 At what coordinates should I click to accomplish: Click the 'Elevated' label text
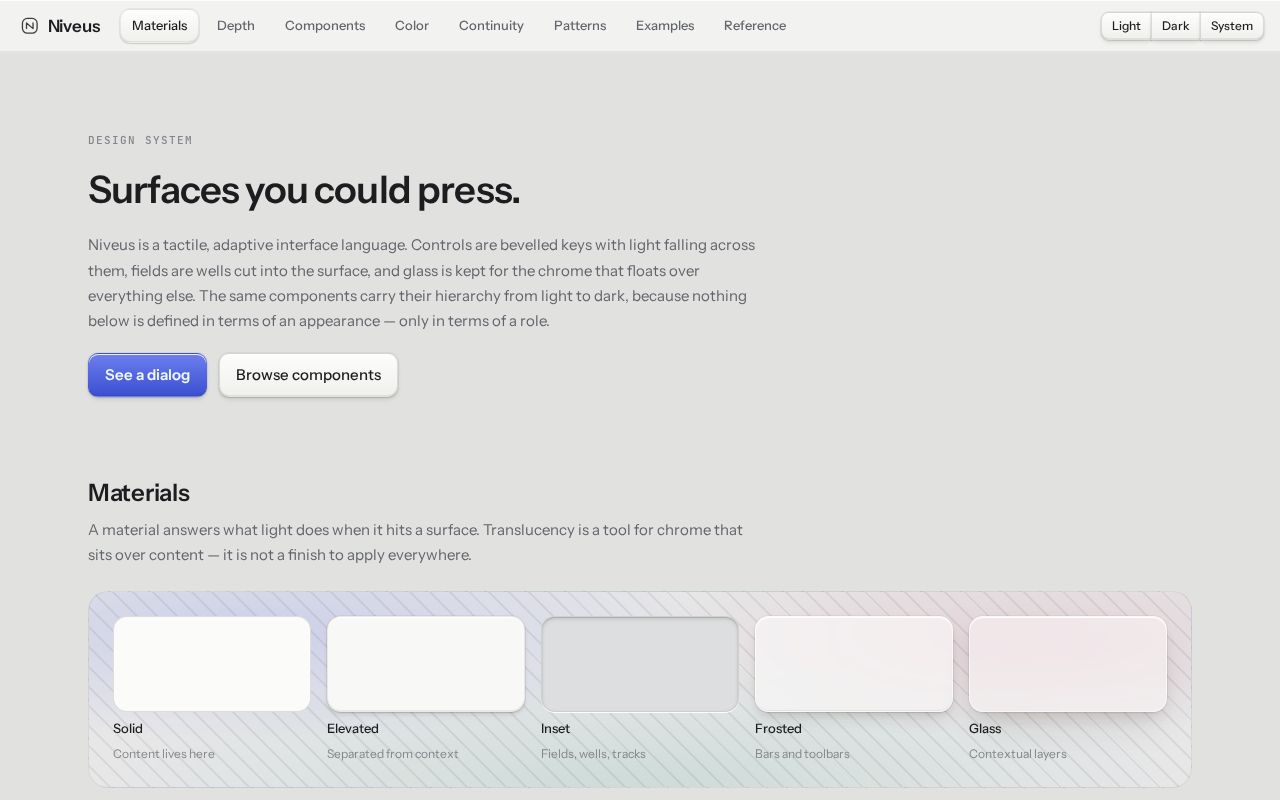point(353,729)
